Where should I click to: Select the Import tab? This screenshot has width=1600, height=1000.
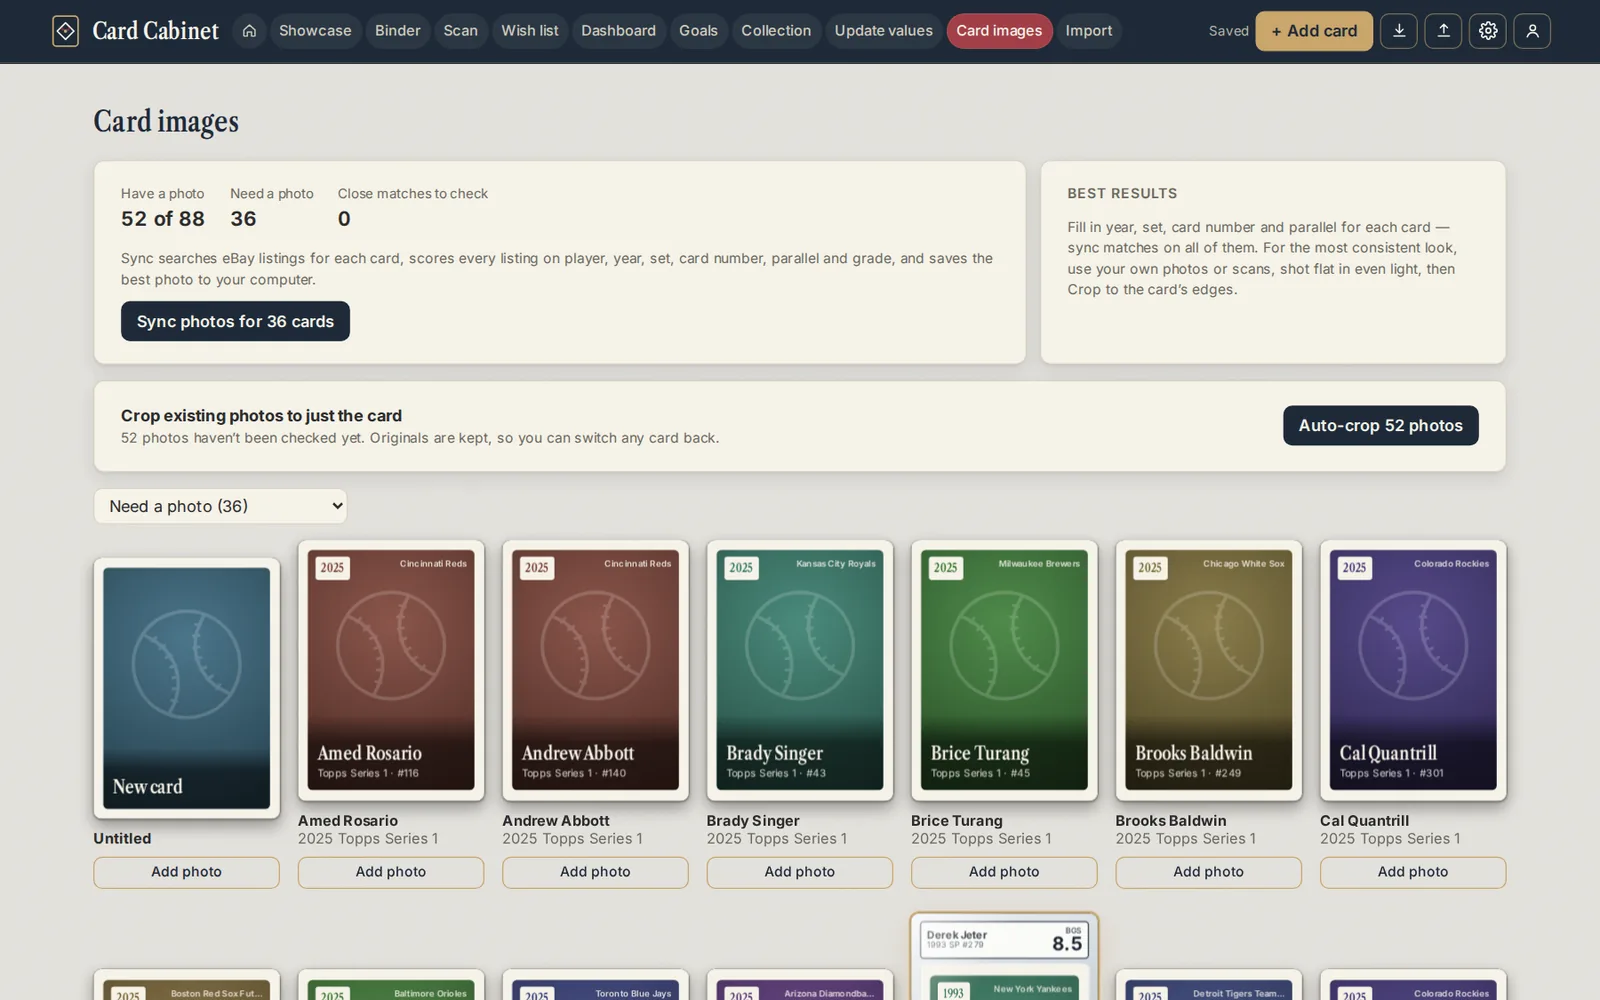coord(1088,31)
